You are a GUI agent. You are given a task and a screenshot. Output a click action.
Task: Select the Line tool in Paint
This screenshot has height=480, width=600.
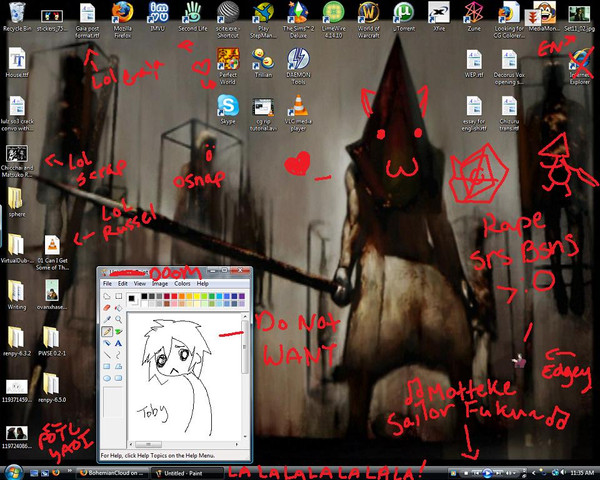(107, 355)
